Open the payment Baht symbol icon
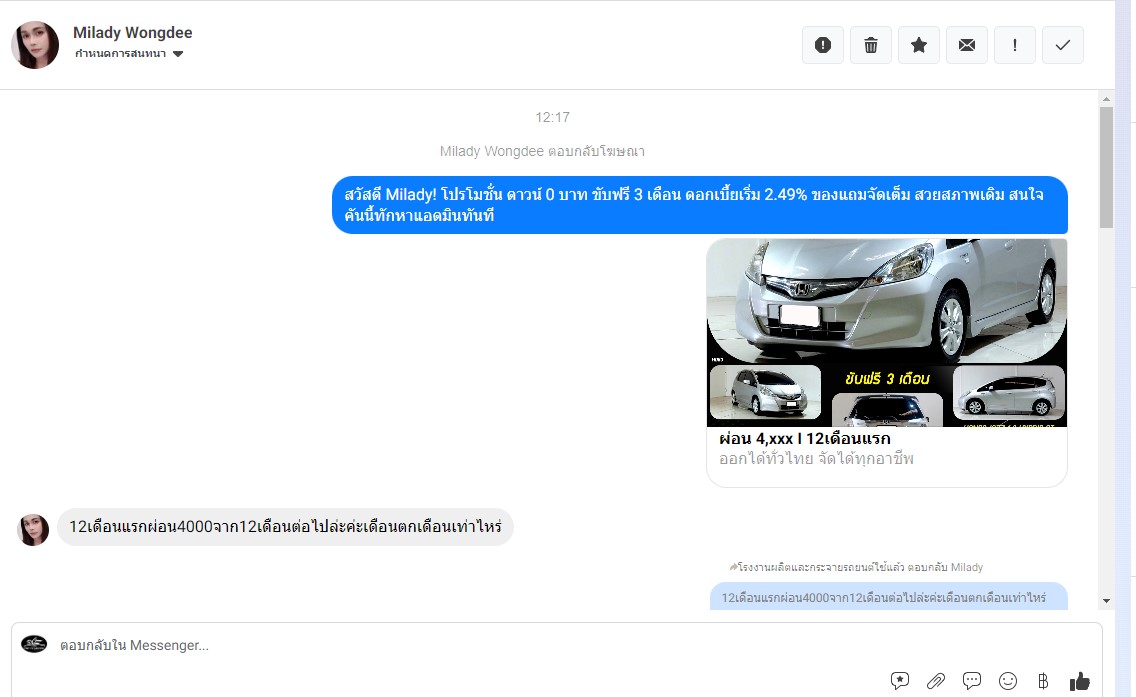Image resolution: width=1136 pixels, height=697 pixels. coord(1043,680)
